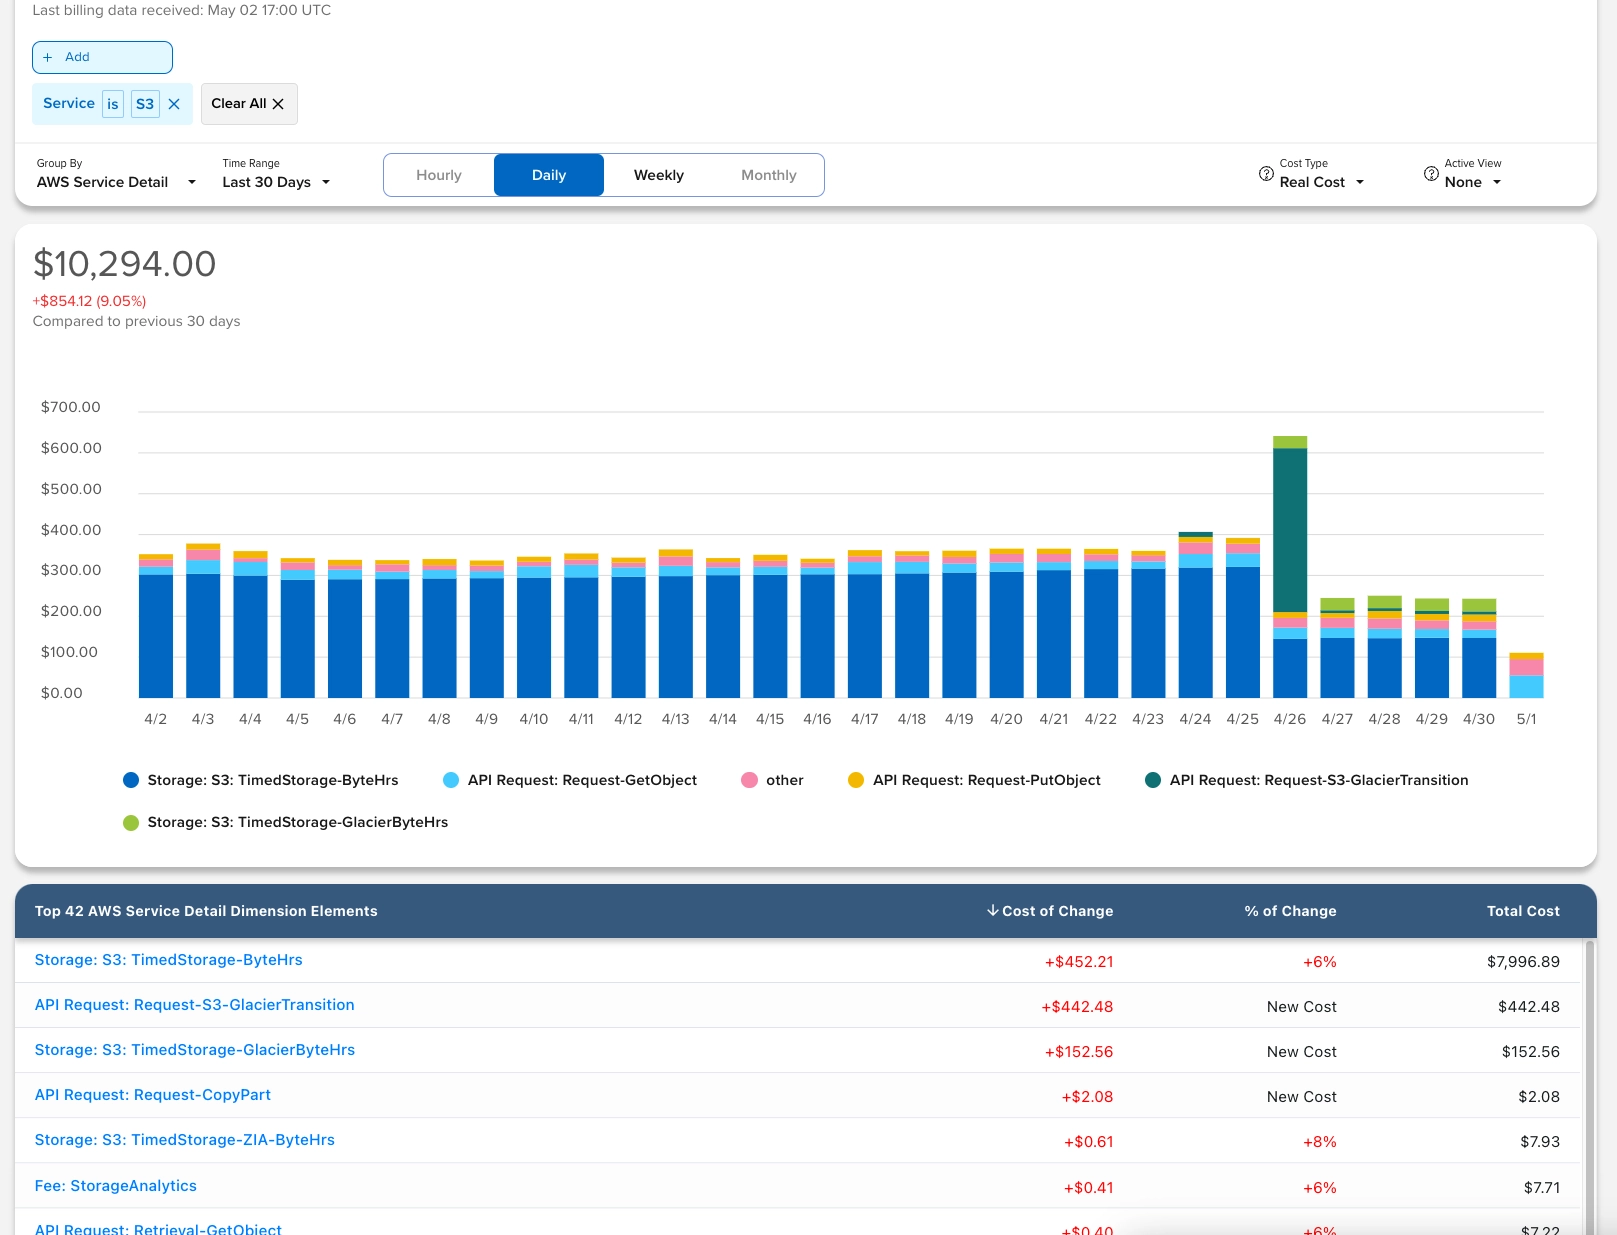Image resolution: width=1617 pixels, height=1235 pixels.
Task: Click the +$854.12 (9.05%) change text
Action: tap(89, 301)
